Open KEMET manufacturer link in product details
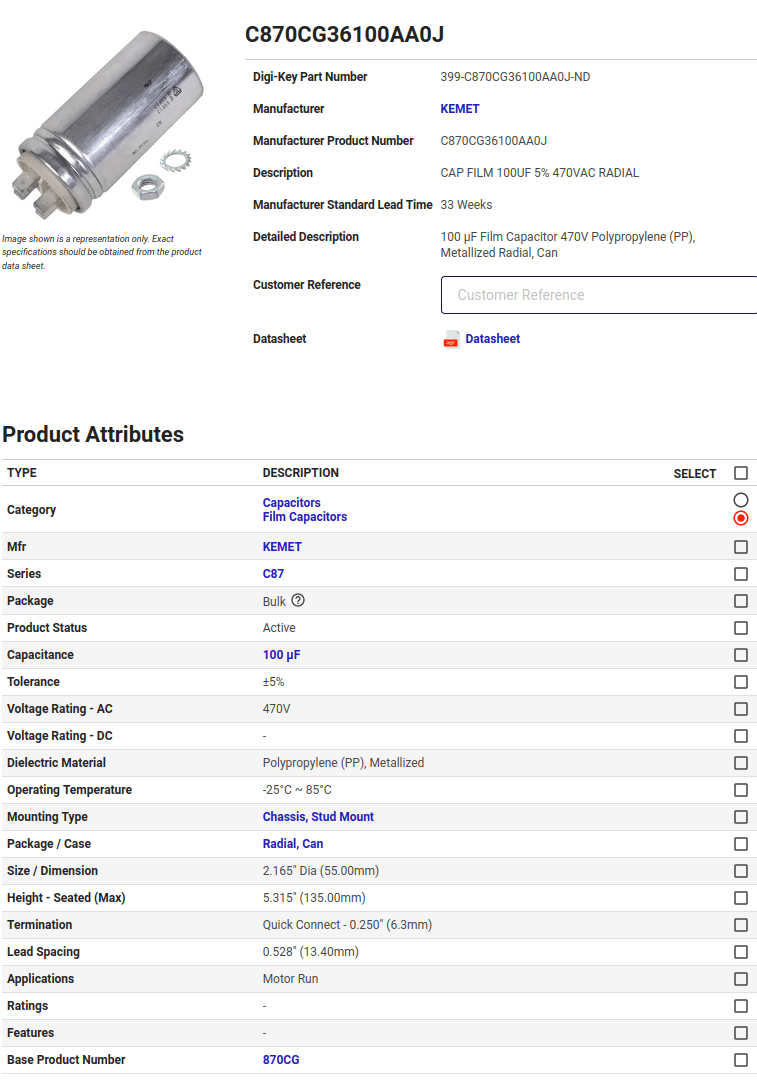The image size is (757, 1081). pos(460,109)
